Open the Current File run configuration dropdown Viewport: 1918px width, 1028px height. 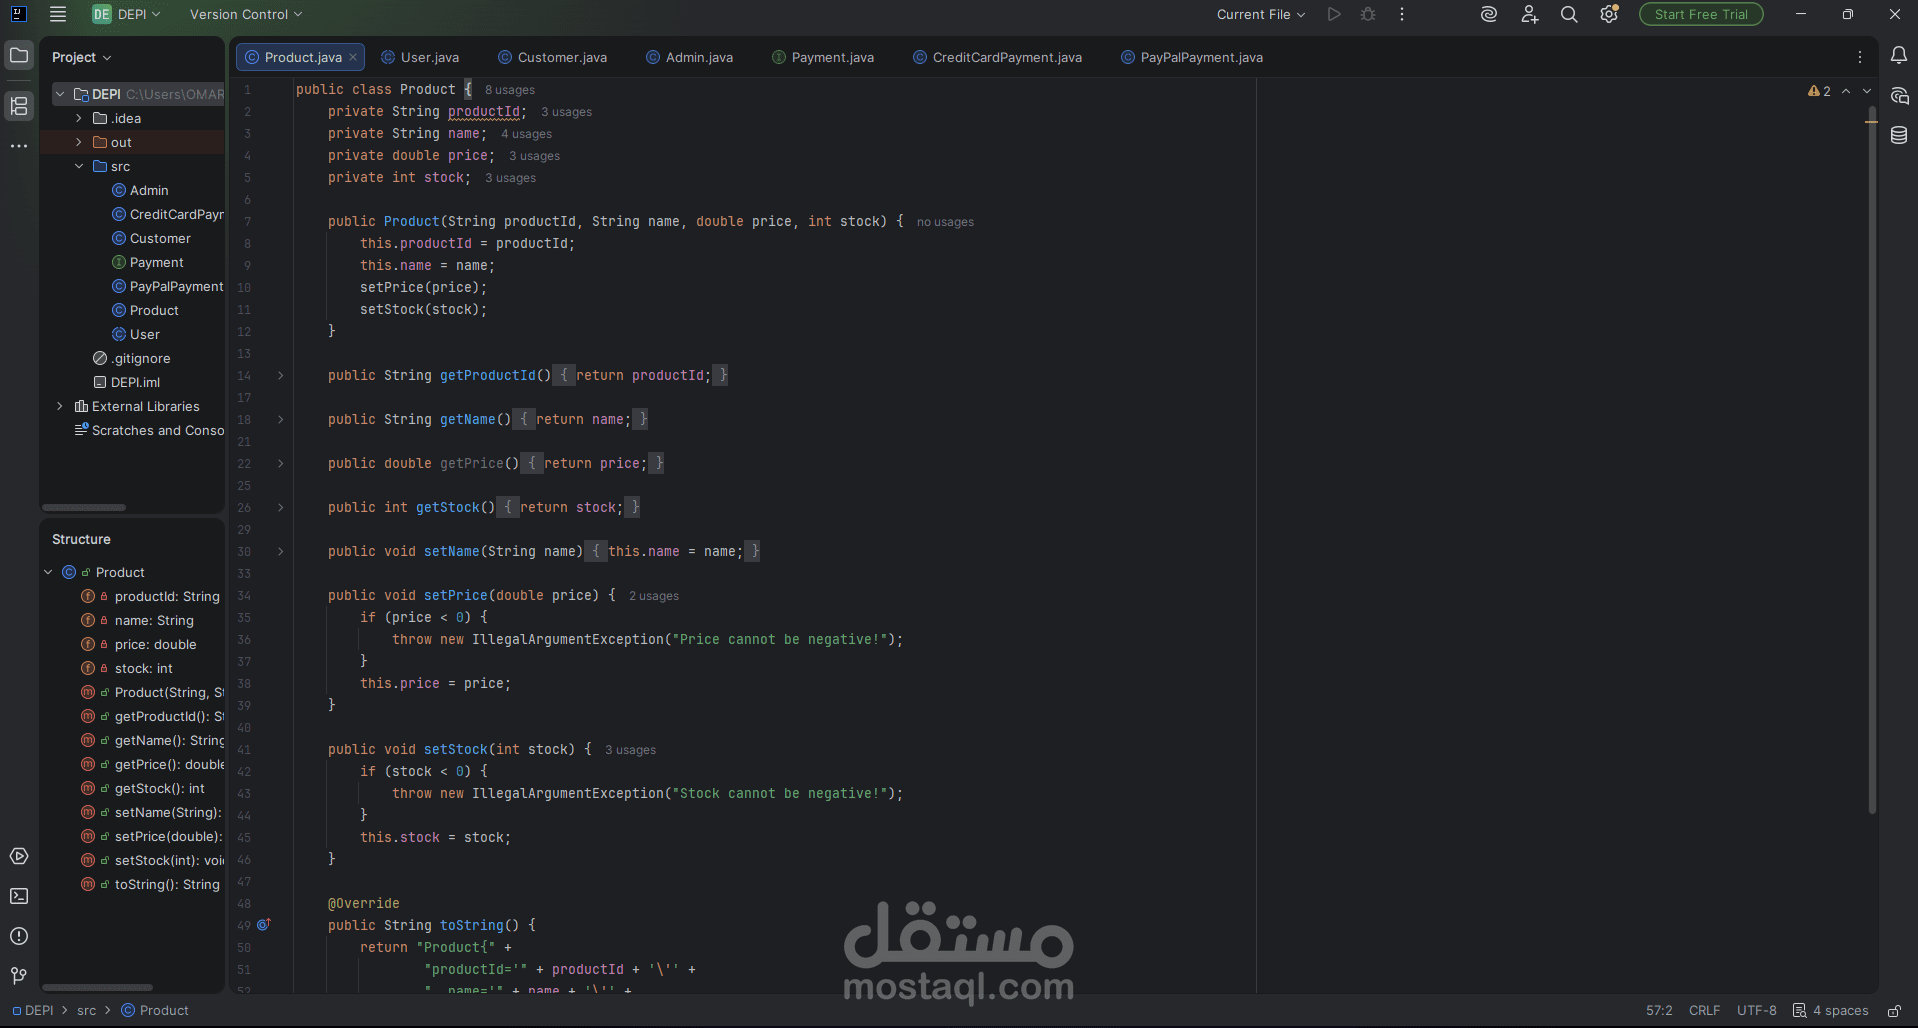[x=1261, y=14]
